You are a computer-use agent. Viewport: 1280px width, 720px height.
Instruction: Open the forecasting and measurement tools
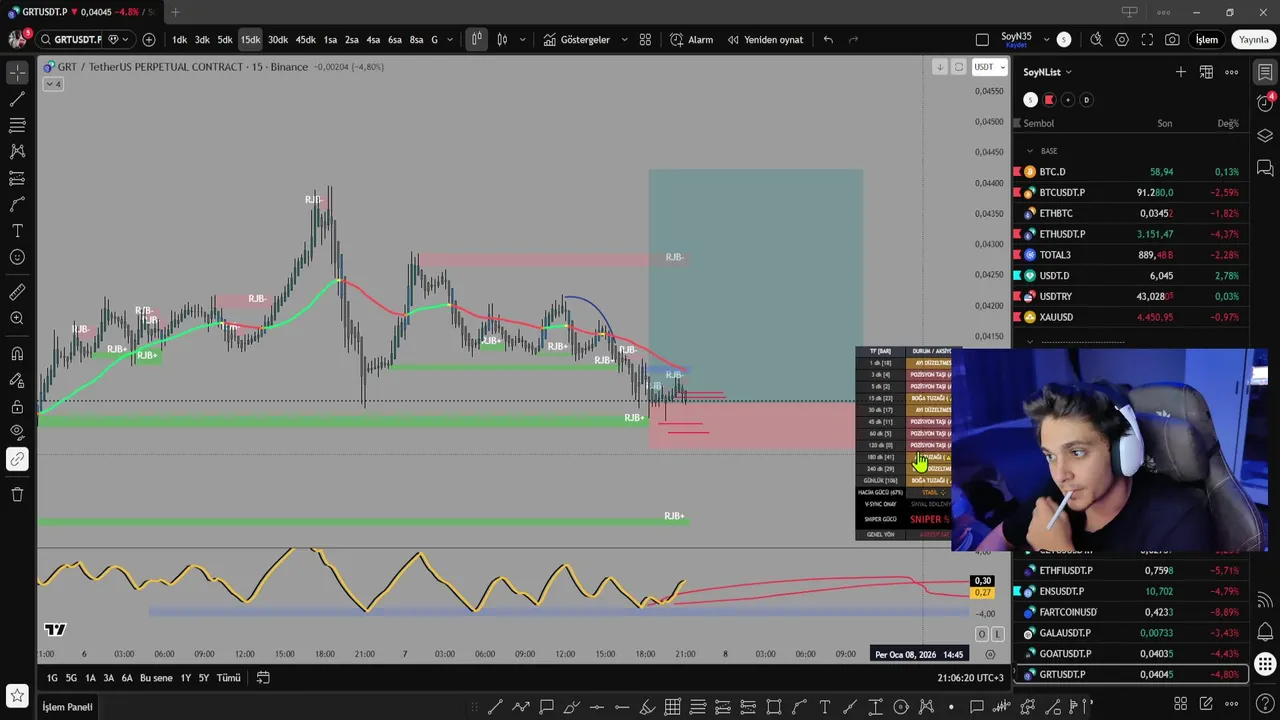(x=17, y=178)
